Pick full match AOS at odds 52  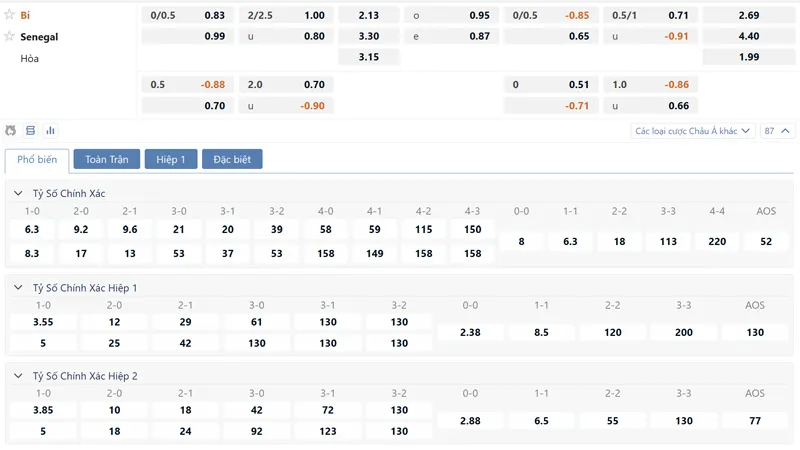[x=766, y=241]
